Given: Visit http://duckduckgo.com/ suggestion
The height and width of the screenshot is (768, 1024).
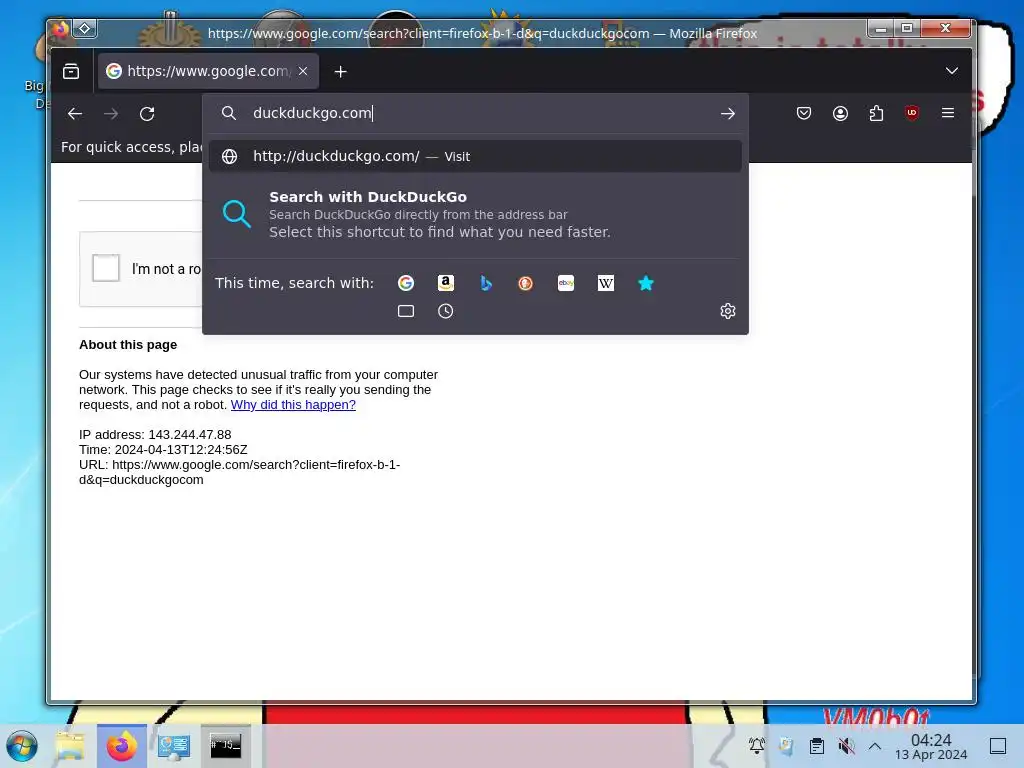Looking at the screenshot, I should 475,156.
